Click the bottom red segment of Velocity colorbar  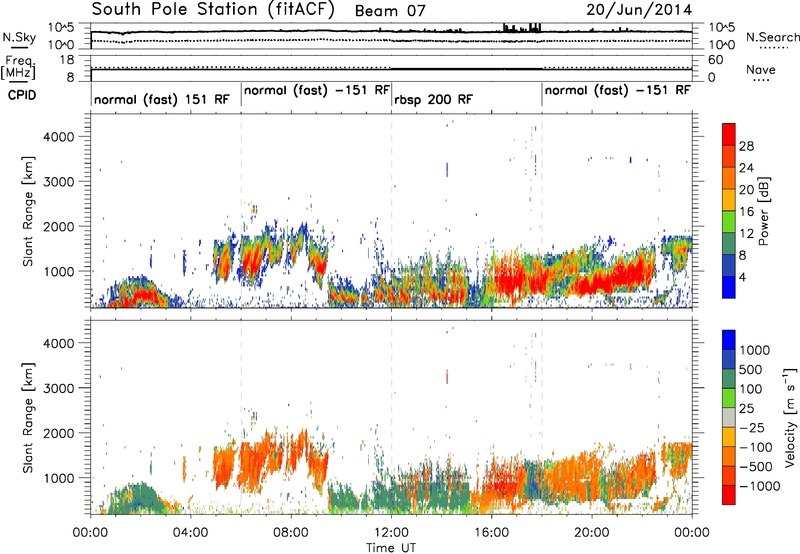click(729, 495)
